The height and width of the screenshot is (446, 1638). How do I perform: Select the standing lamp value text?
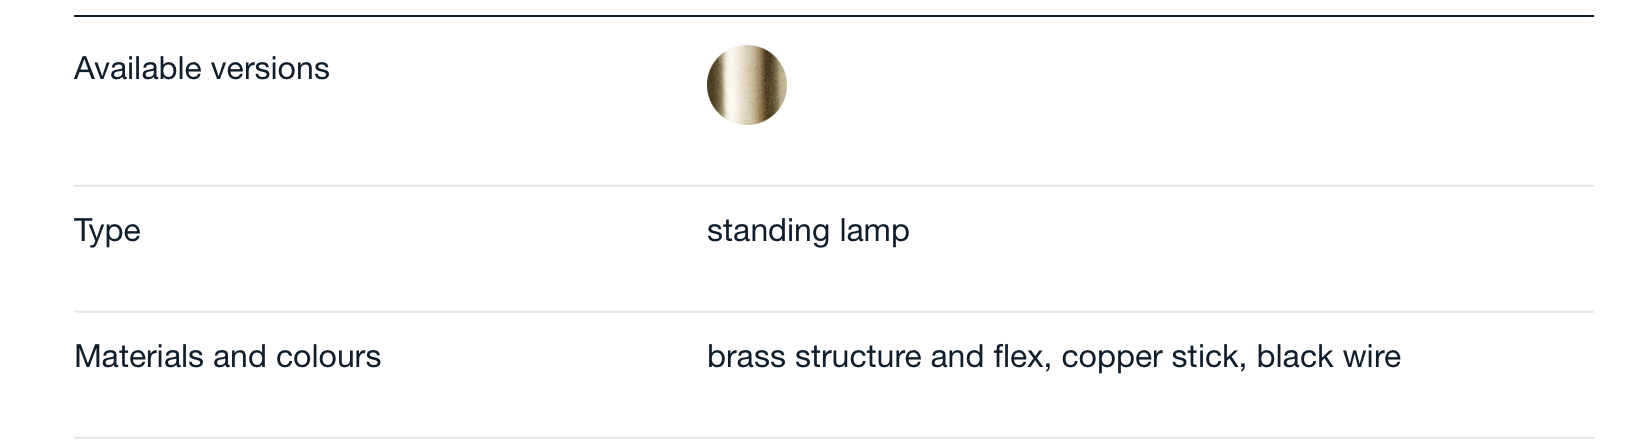pyautogui.click(x=808, y=232)
